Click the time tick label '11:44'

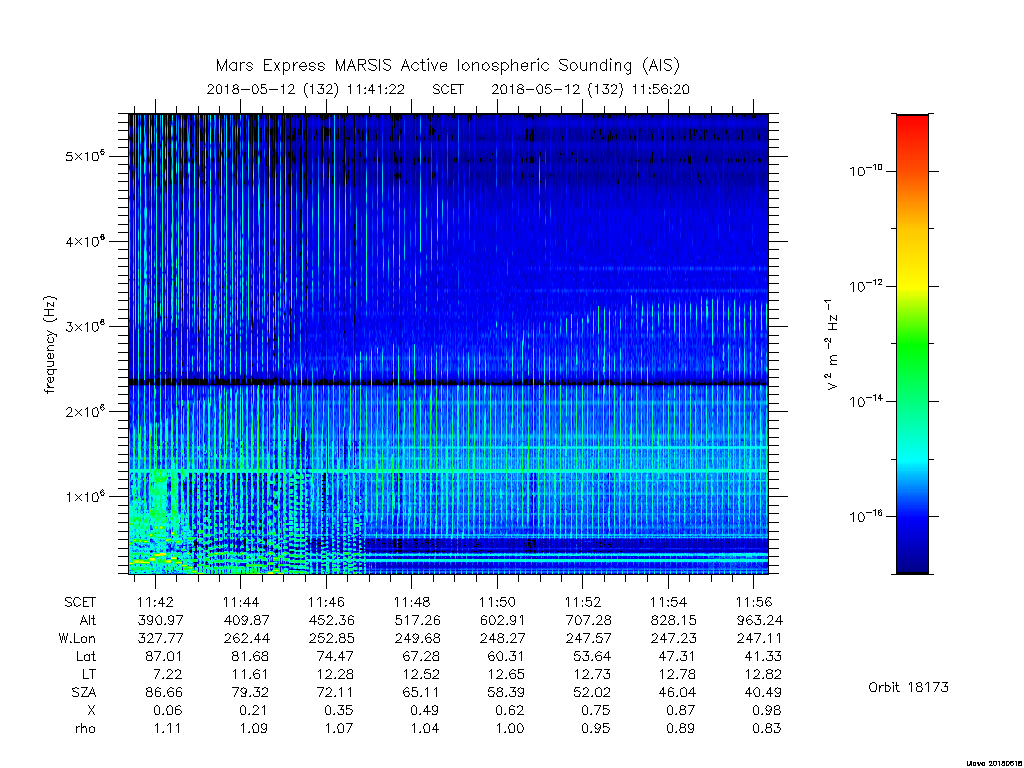pyautogui.click(x=241, y=602)
